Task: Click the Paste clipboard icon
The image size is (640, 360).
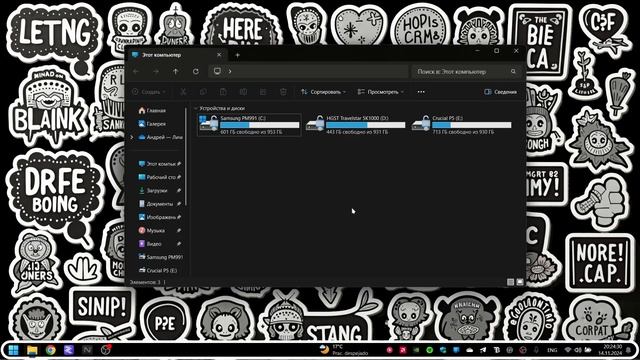Action: coord(223,92)
